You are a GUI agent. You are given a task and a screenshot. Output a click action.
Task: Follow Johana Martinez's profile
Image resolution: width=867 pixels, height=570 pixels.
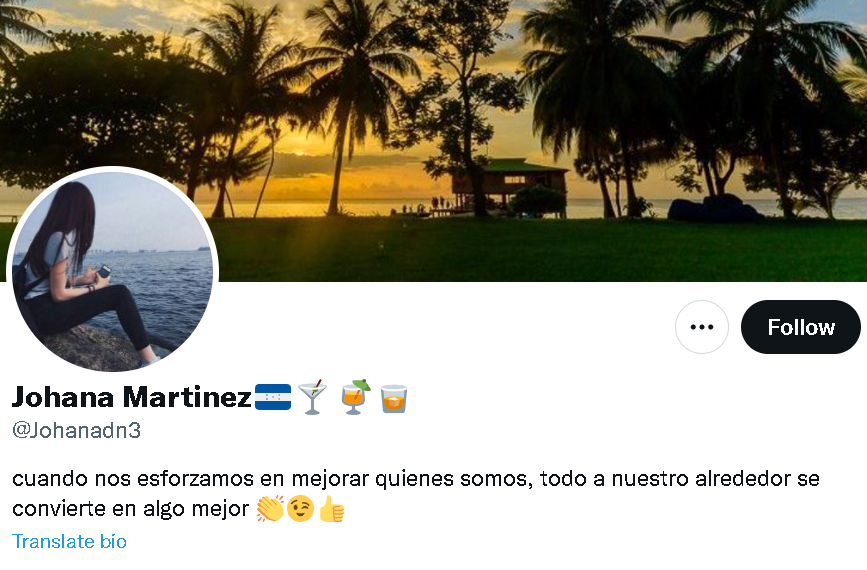coord(801,327)
